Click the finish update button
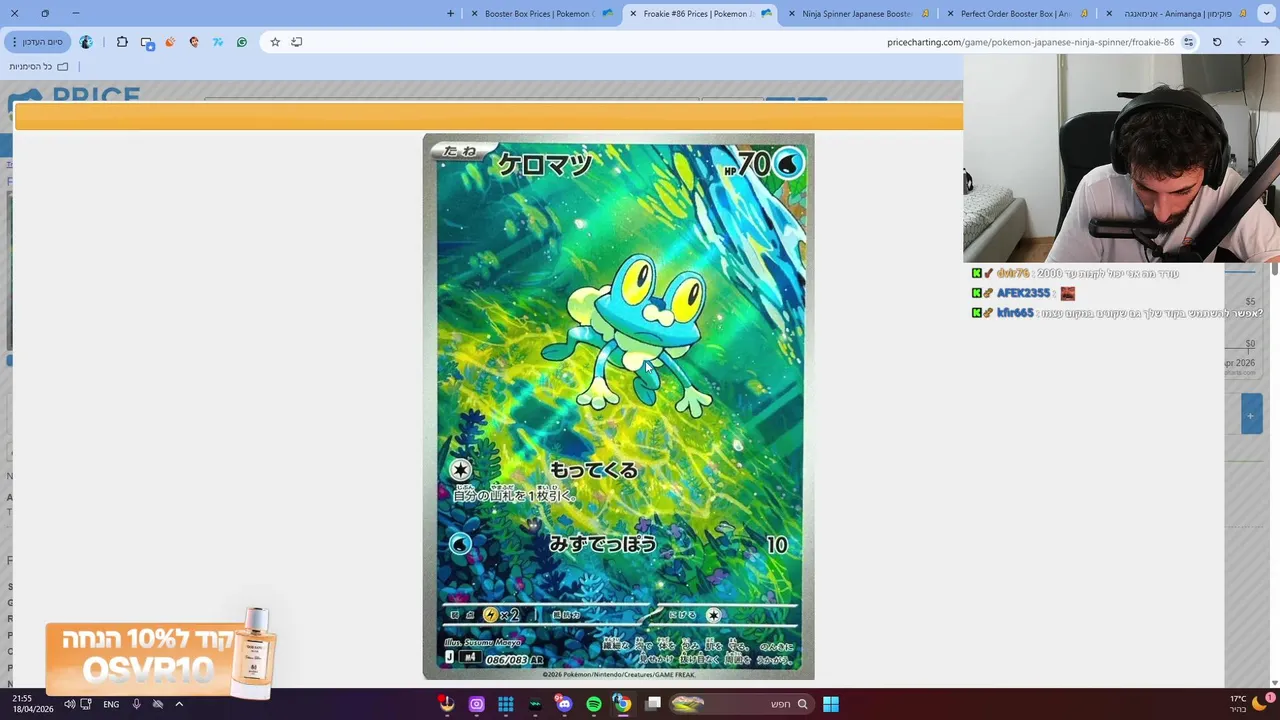Viewport: 1280px width, 720px height. tap(37, 42)
